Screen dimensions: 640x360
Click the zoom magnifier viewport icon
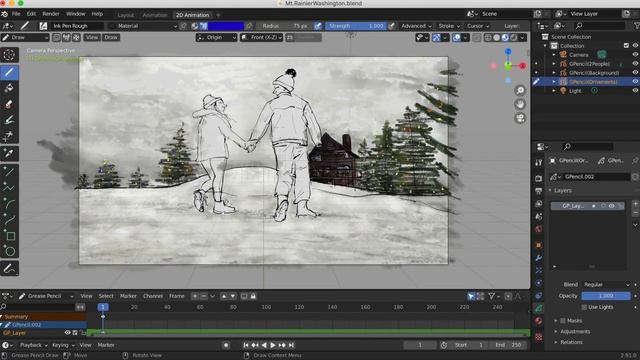pyautogui.click(x=520, y=90)
